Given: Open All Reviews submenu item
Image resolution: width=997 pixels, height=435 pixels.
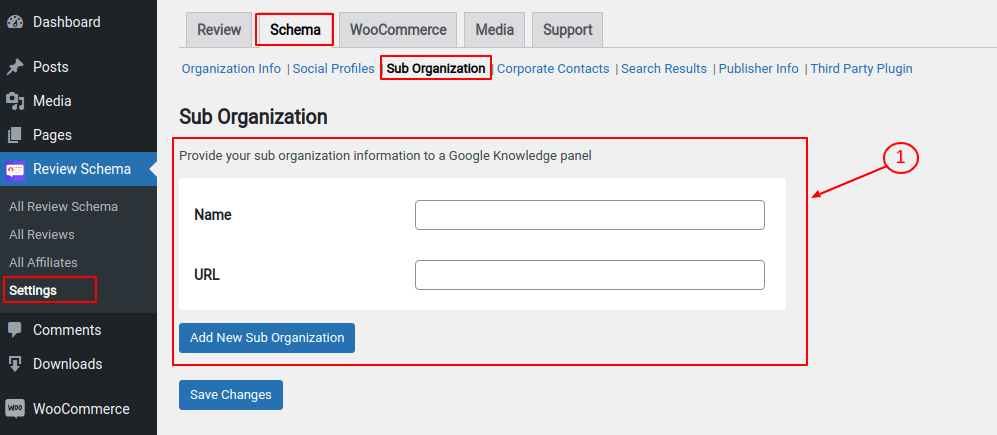Looking at the screenshot, I should click(x=42, y=235).
